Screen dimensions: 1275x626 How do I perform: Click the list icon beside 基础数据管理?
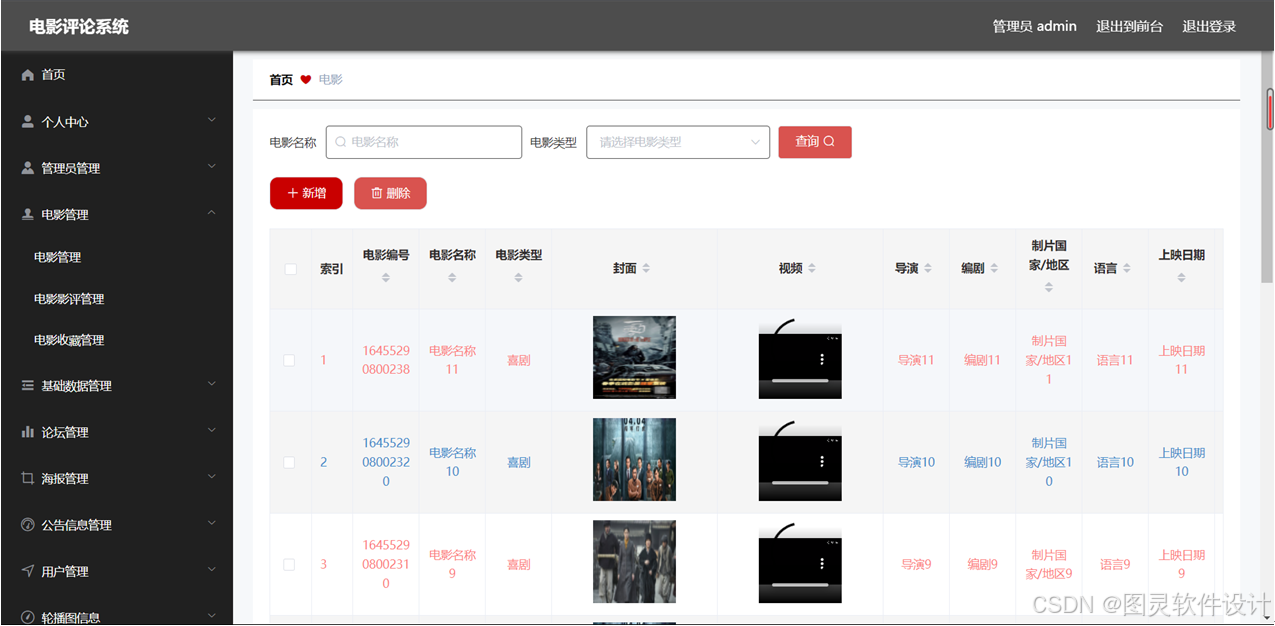click(28, 385)
